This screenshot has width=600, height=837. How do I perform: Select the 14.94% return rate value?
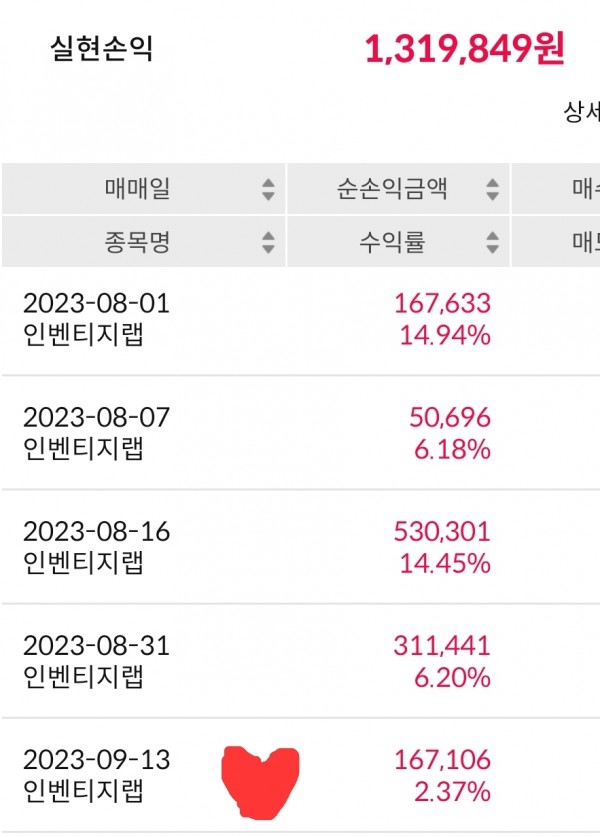click(445, 335)
